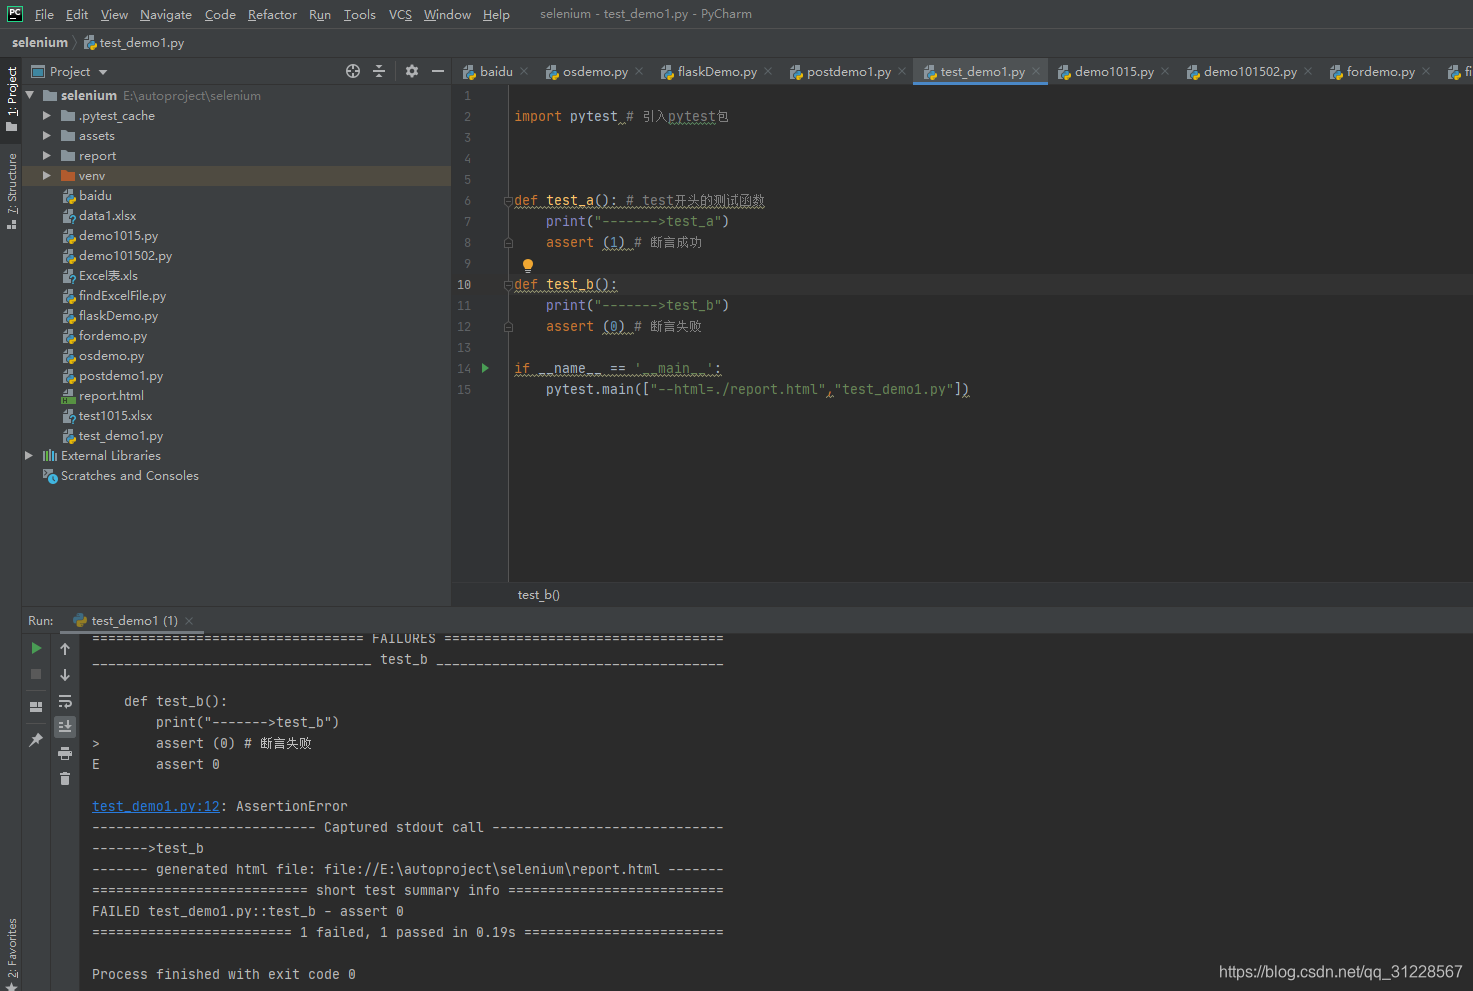
Task: Select report.html in the Project tree
Action: click(111, 395)
